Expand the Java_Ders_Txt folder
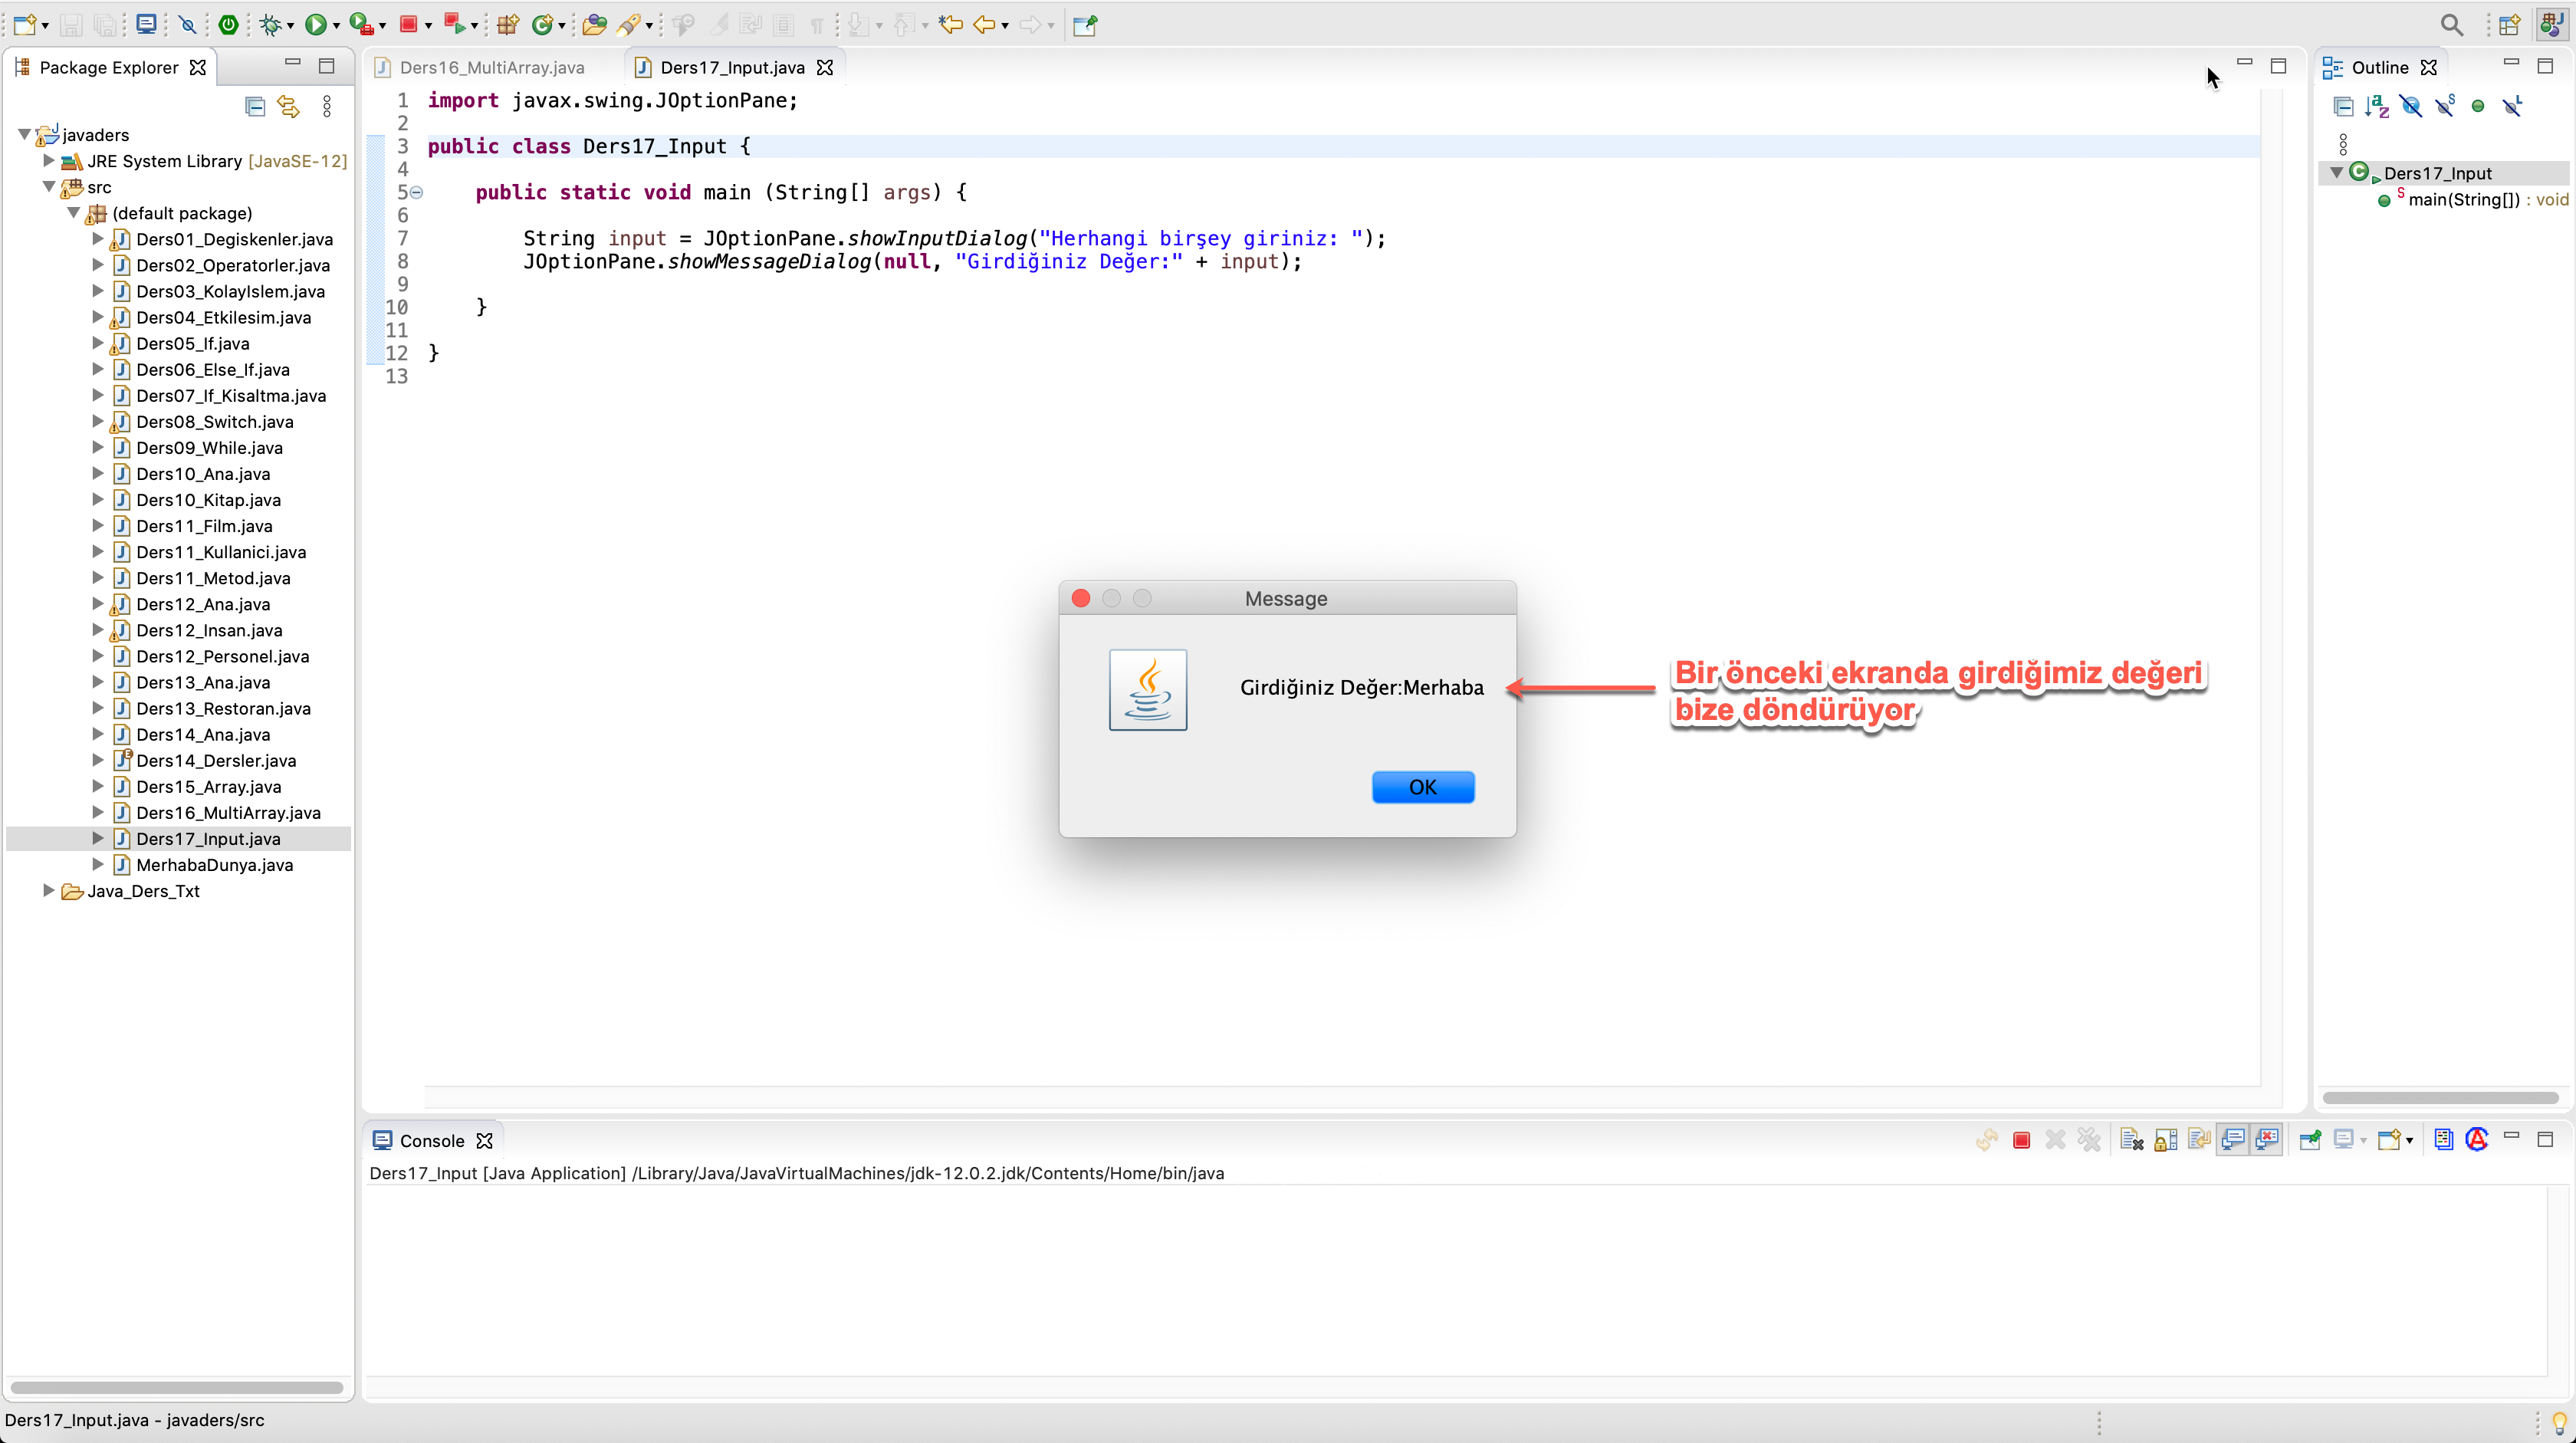This screenshot has width=2576, height=1443. [x=48, y=890]
